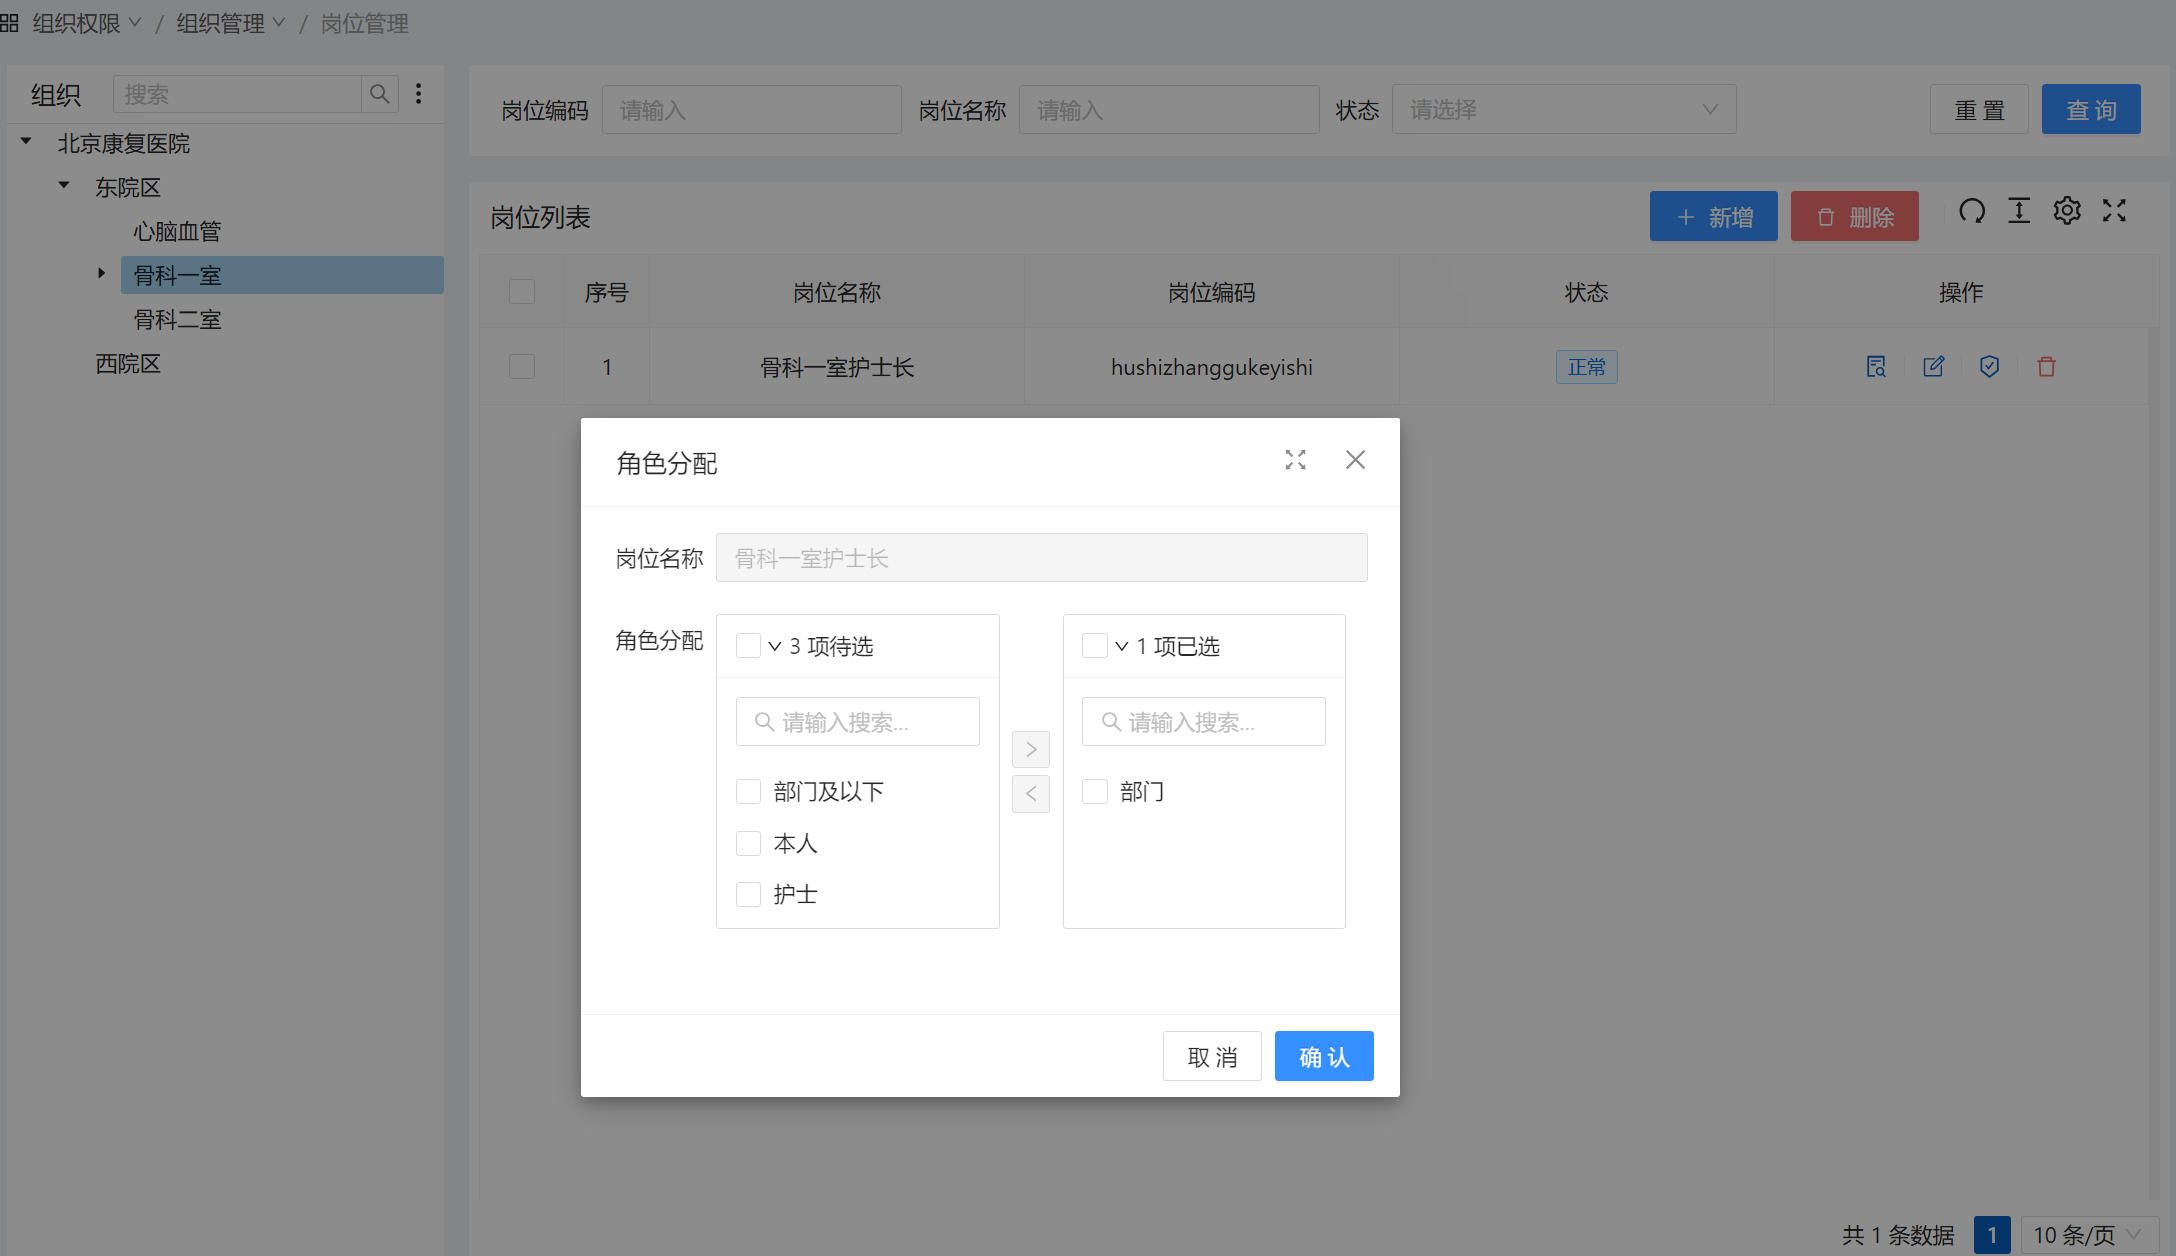This screenshot has width=2176, height=1256.
Task: Check the 部门及以下 checkbox
Action: [748, 792]
